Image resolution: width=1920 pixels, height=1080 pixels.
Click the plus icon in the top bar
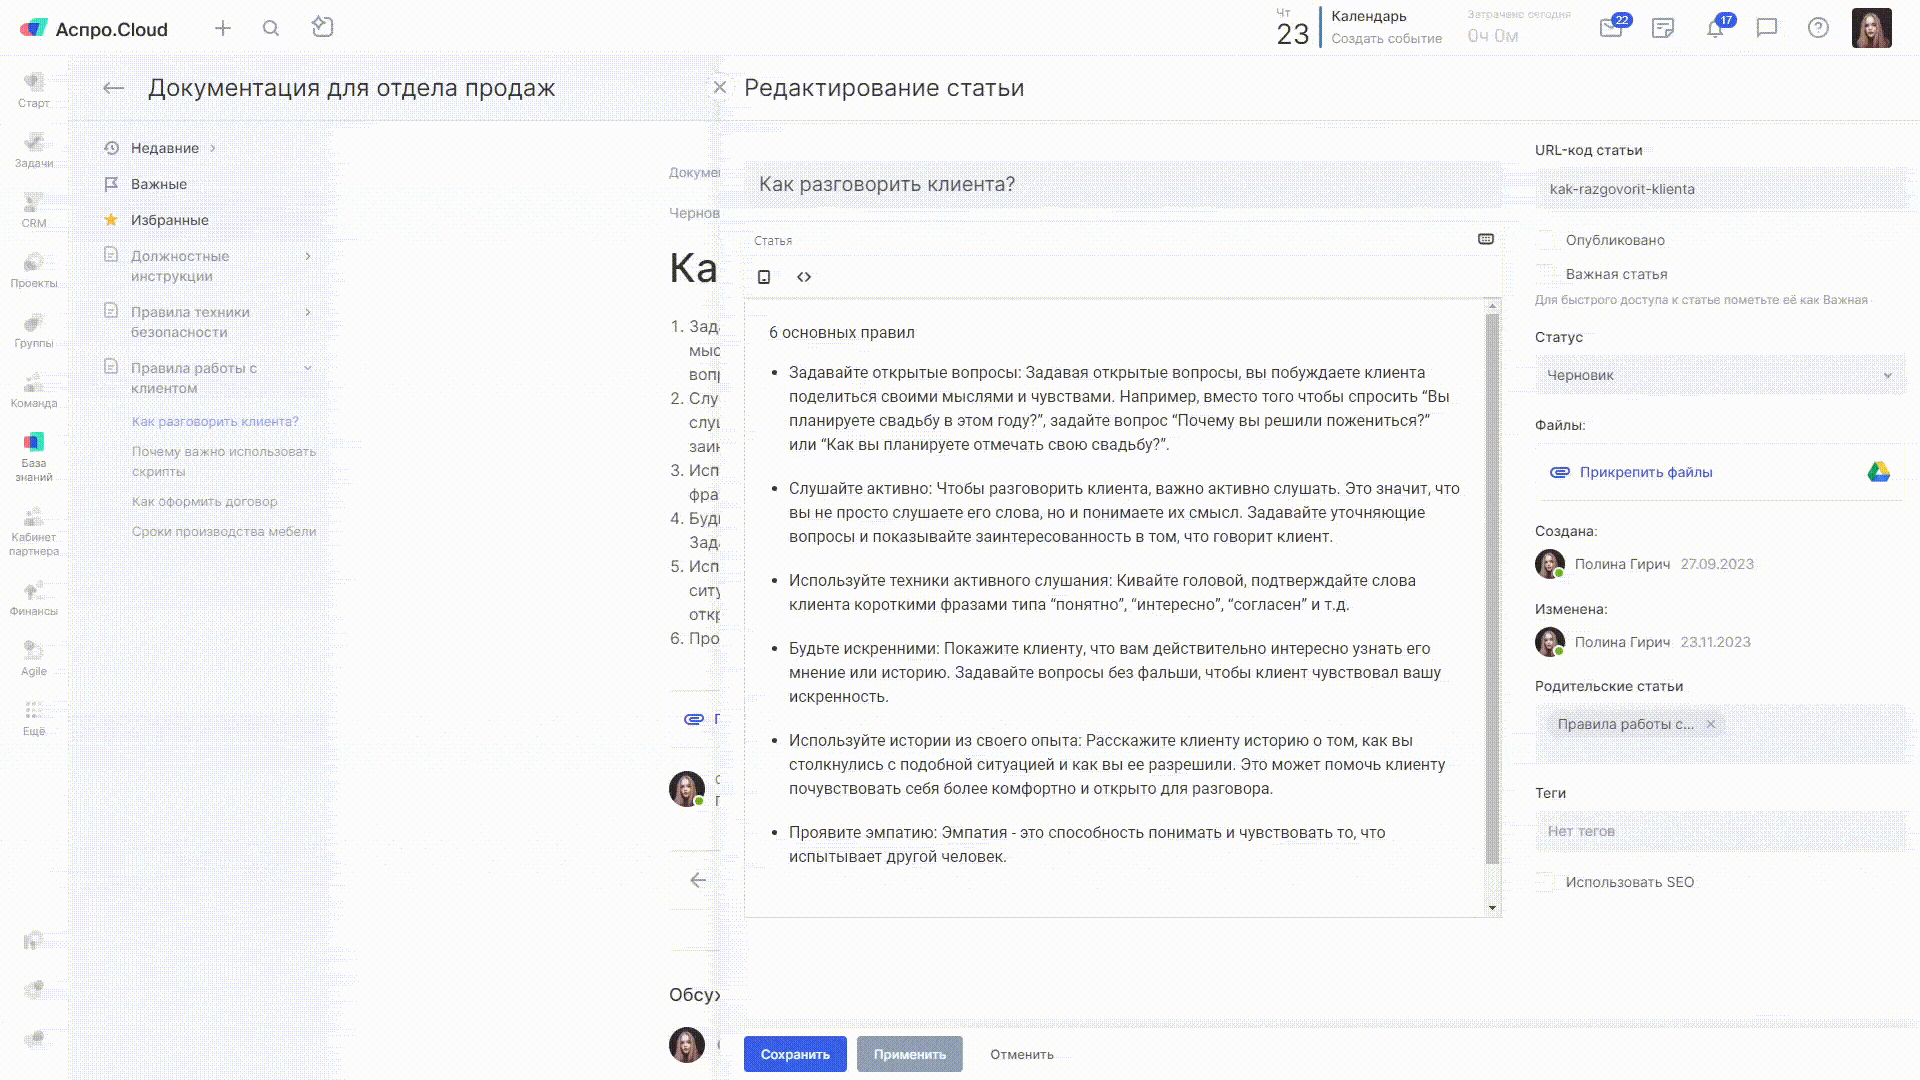[223, 28]
